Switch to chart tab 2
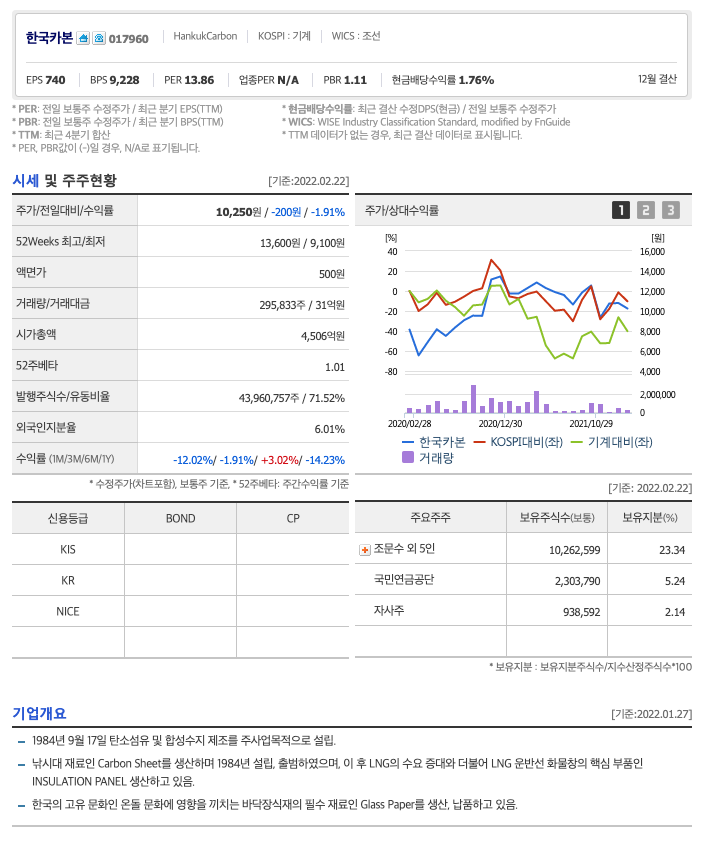The height and width of the screenshot is (844, 701). (646, 210)
